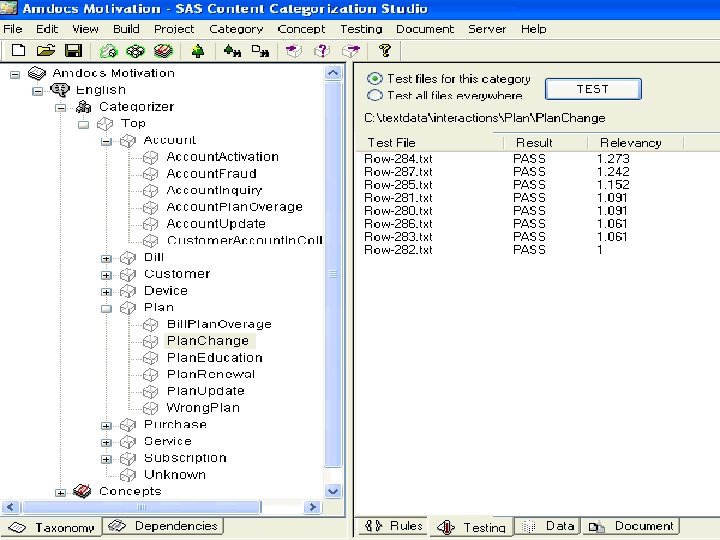This screenshot has height=540, width=720.
Task: Click tree scrollbar up arrow
Action: [333, 73]
